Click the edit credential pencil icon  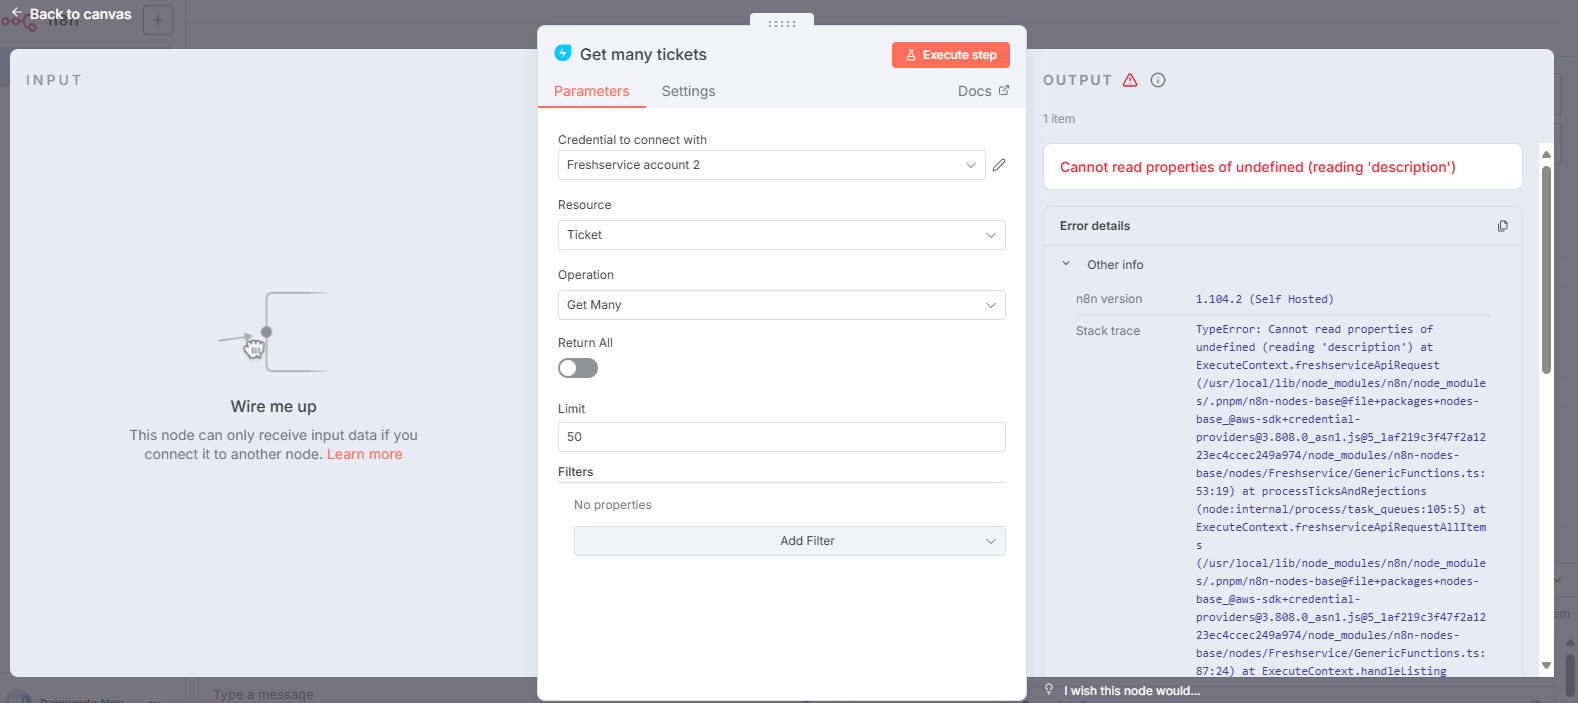coord(999,165)
